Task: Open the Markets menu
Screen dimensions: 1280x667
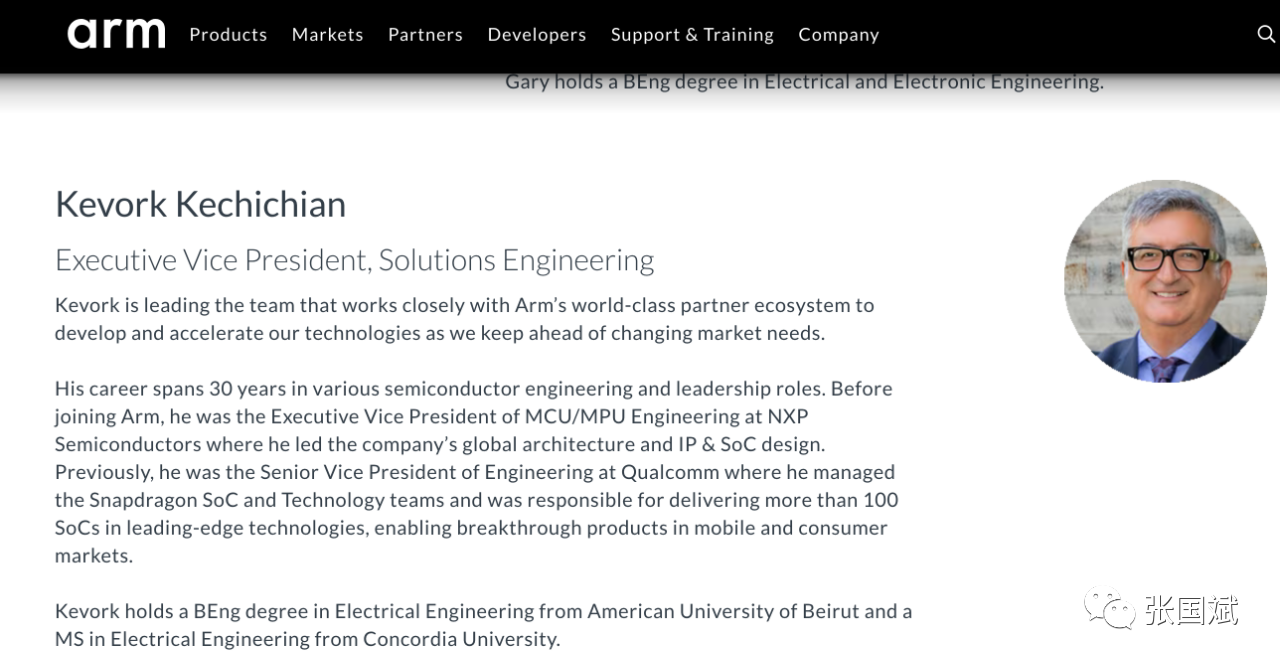Action: [x=327, y=34]
